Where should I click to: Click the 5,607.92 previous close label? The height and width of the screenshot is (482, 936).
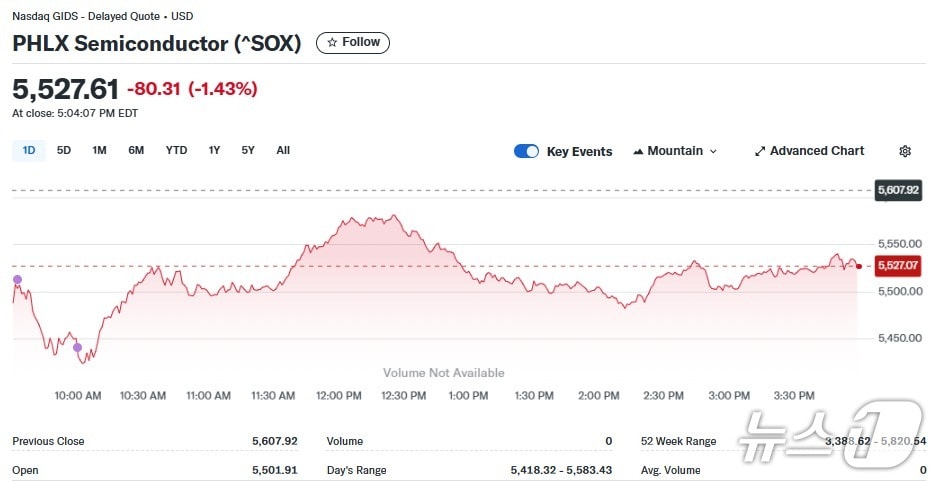897,189
